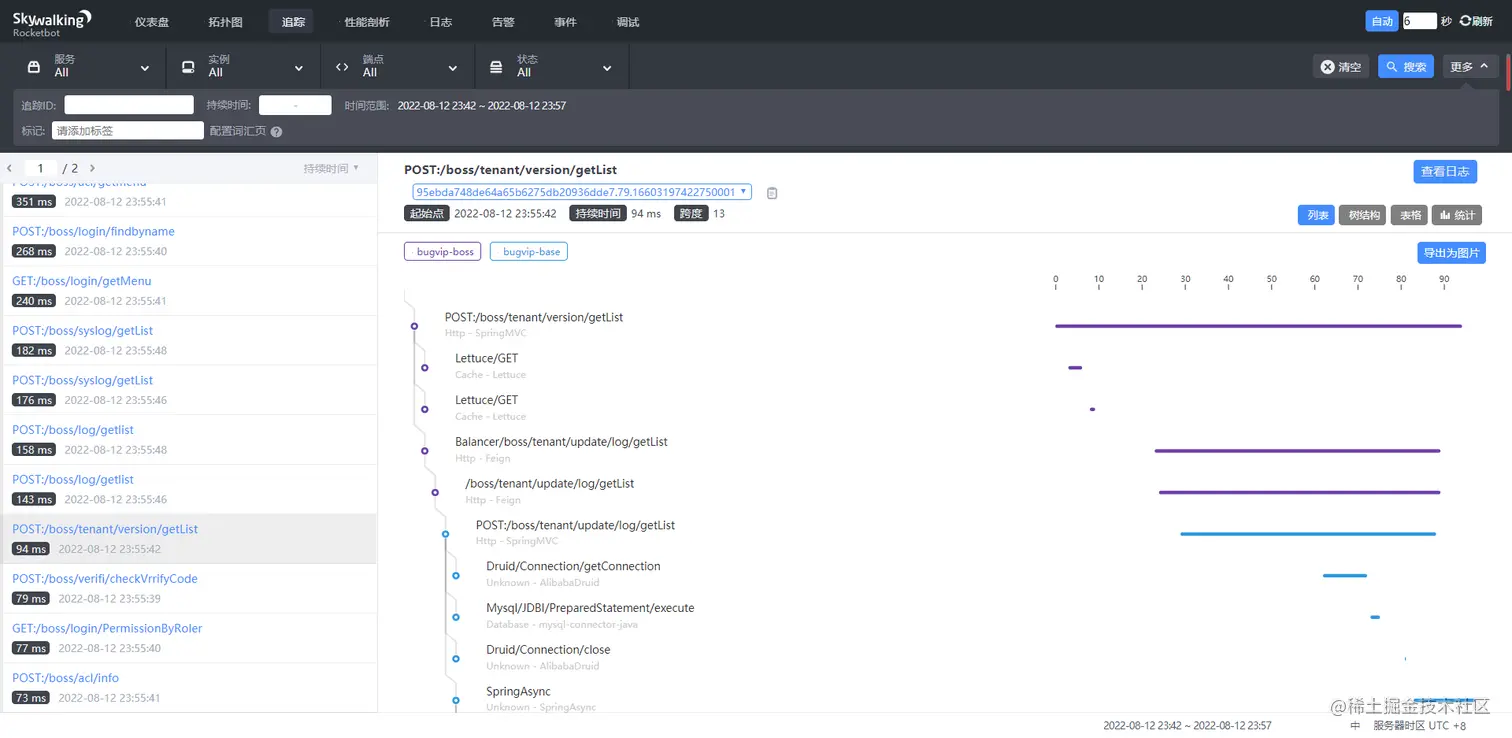Open the trace ID selector dropdown
The width and height of the screenshot is (1512, 738).
(x=582, y=192)
